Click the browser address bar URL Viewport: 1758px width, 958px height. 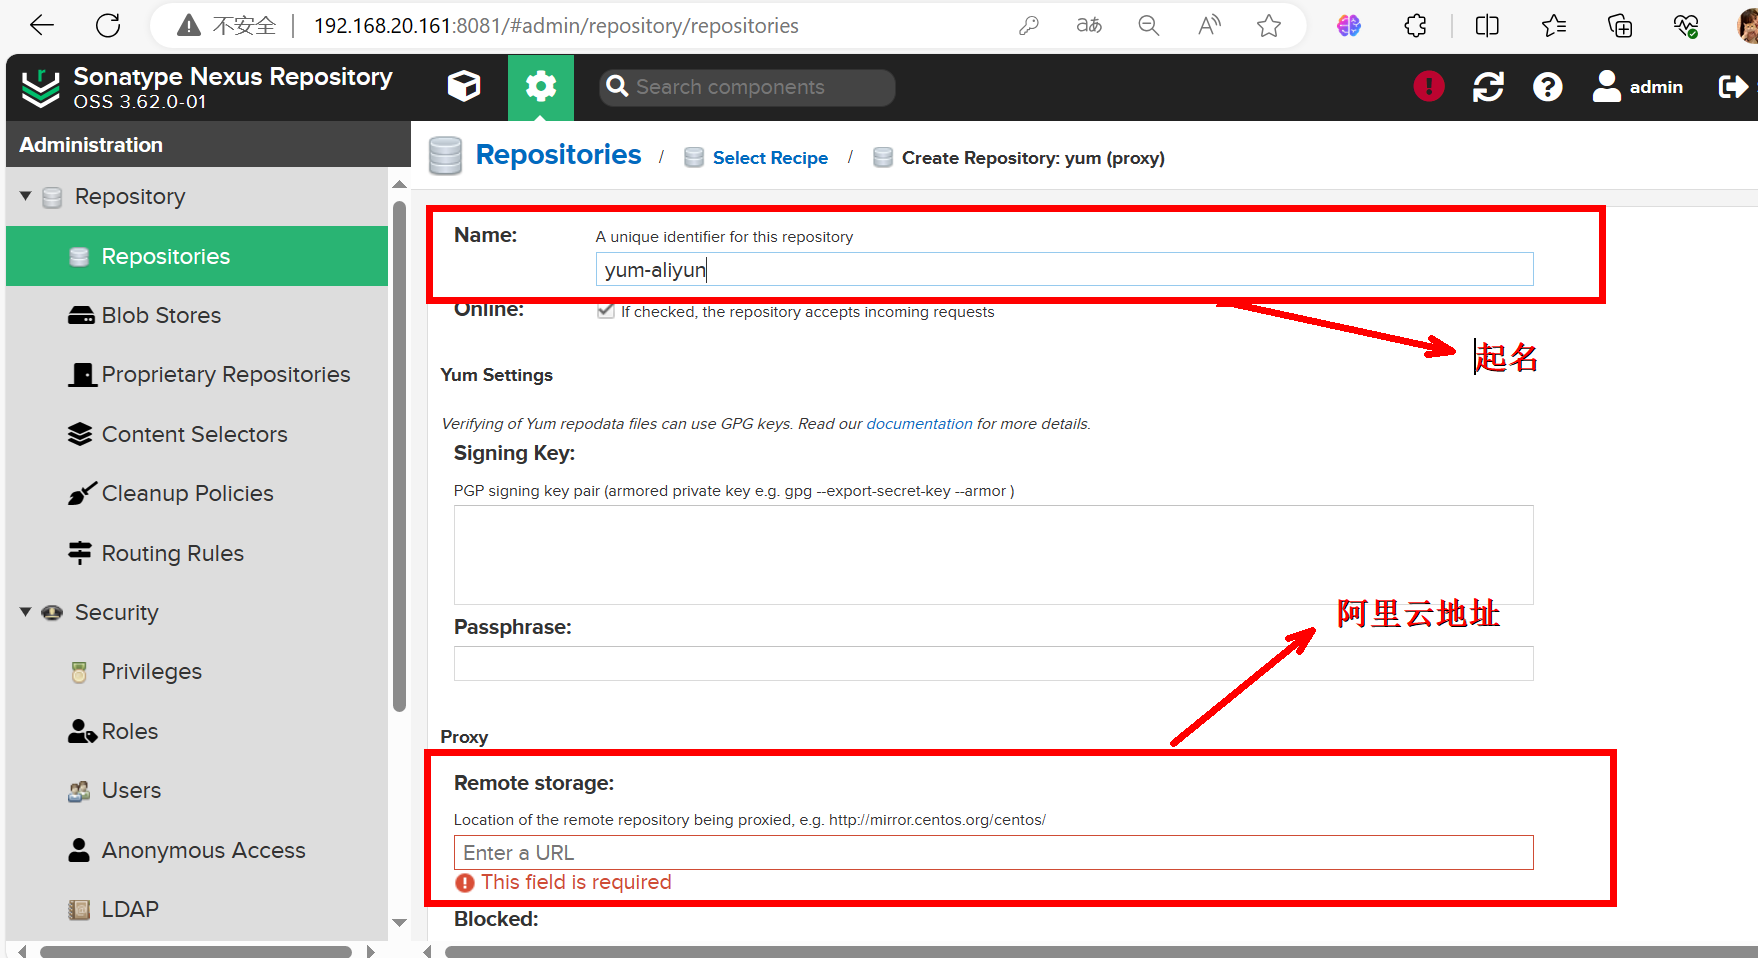point(556,25)
